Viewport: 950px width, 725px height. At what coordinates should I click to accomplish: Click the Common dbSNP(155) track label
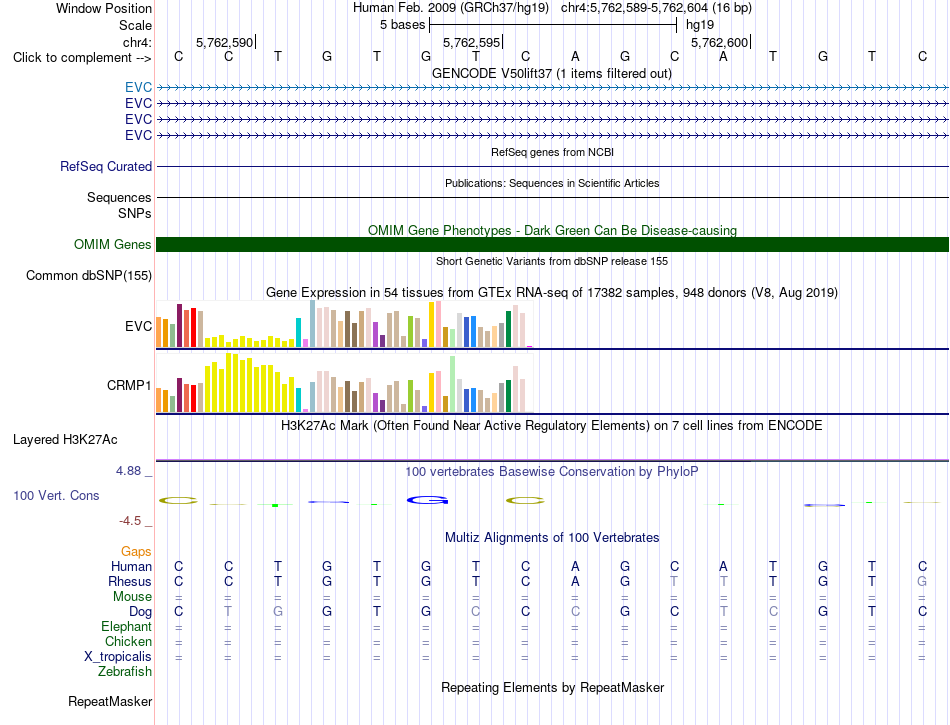pos(89,276)
